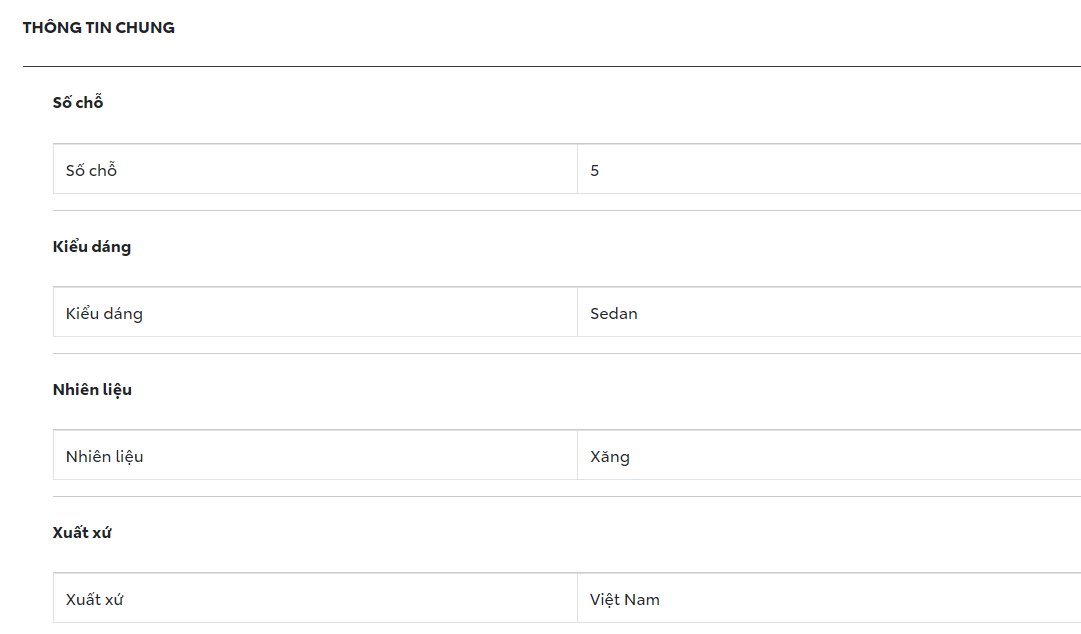Click the THÔNG TIN CHUNG section title

(x=98, y=28)
